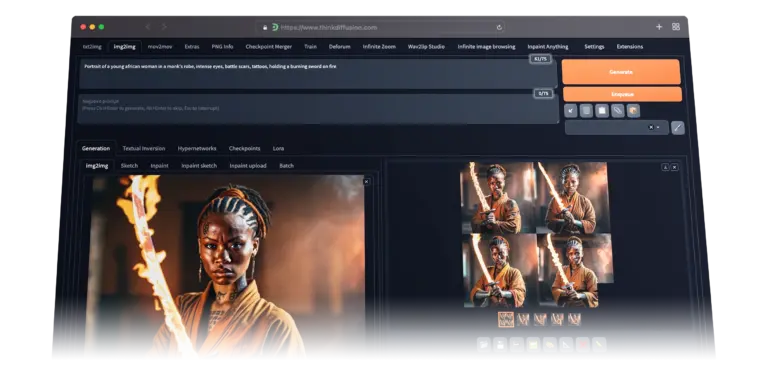Open the Checkpoints sub-tab
Viewport: 768px width, 376px height.
pos(244,148)
